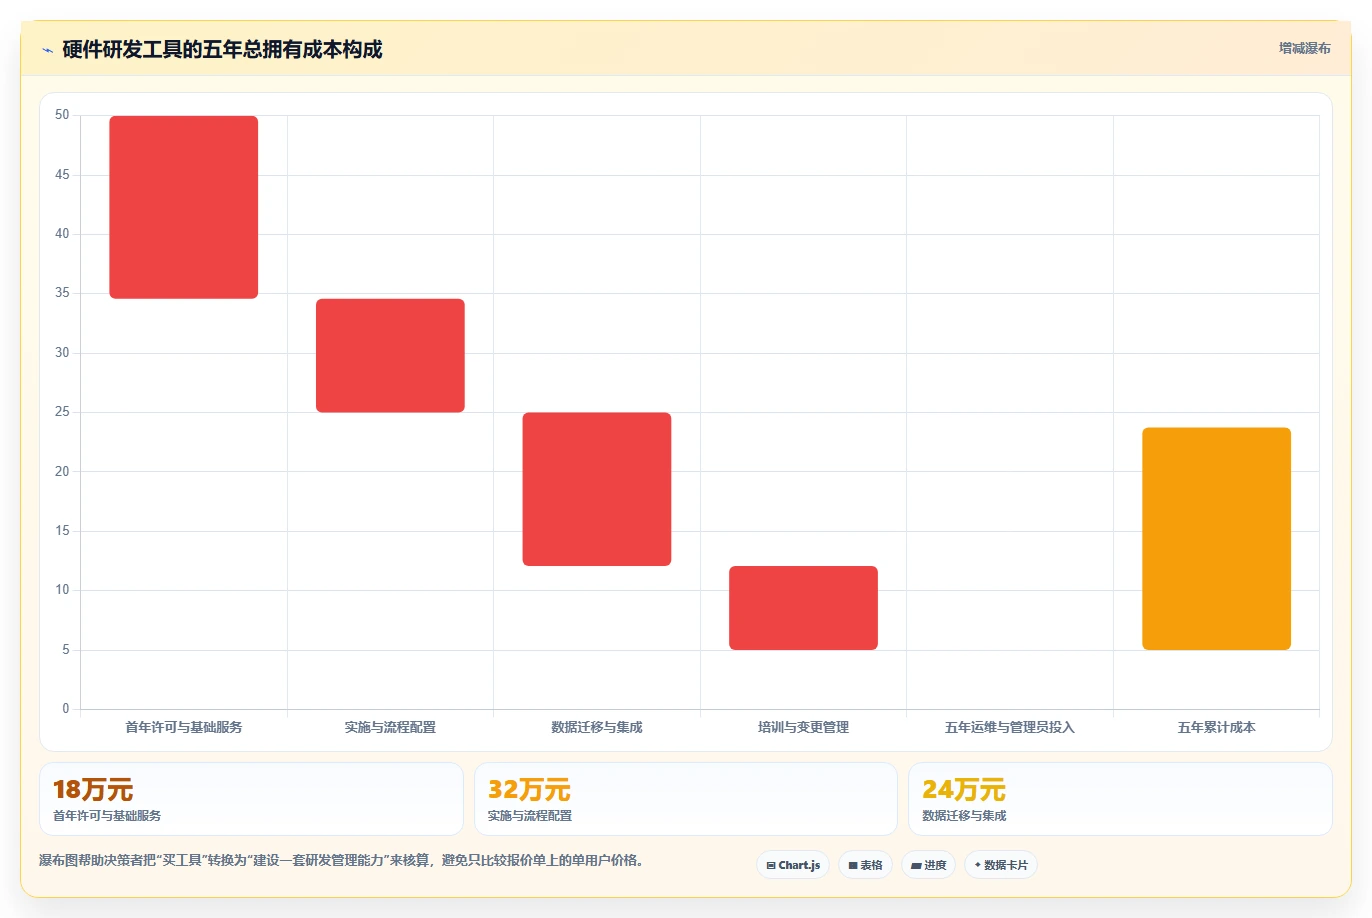Click the y-axis value 50

[x=62, y=115]
